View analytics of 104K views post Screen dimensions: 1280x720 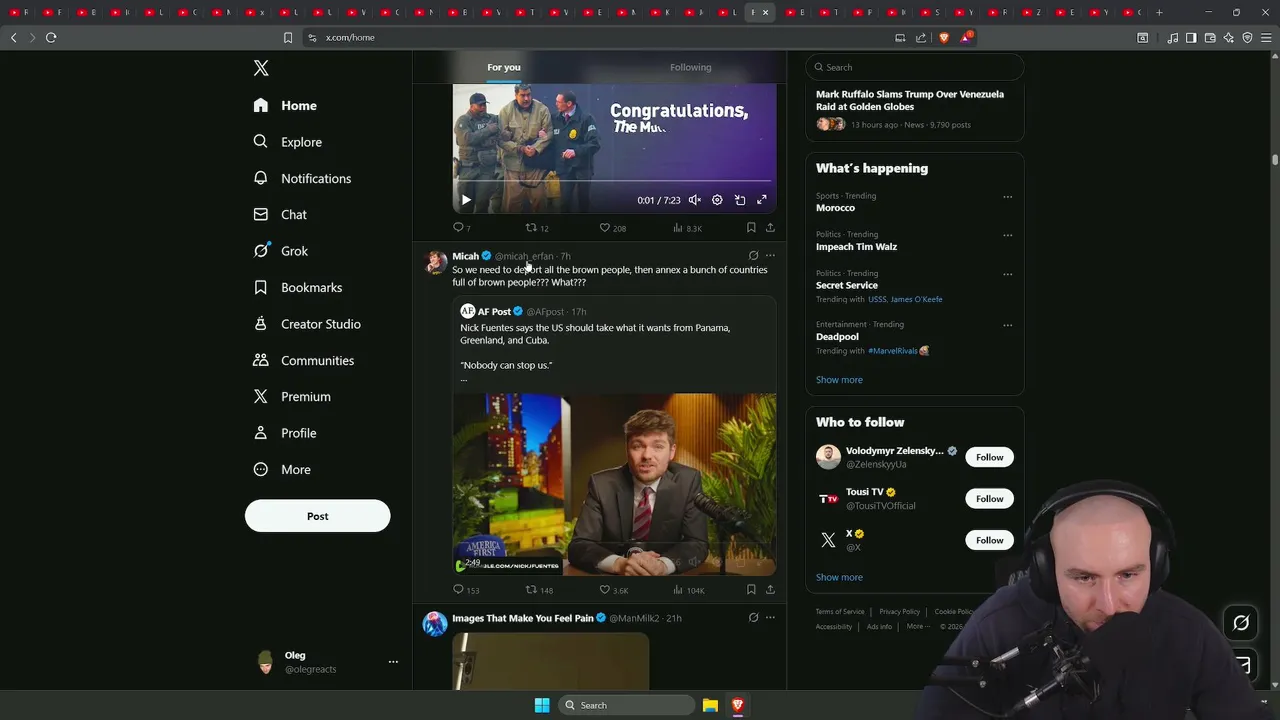689,590
